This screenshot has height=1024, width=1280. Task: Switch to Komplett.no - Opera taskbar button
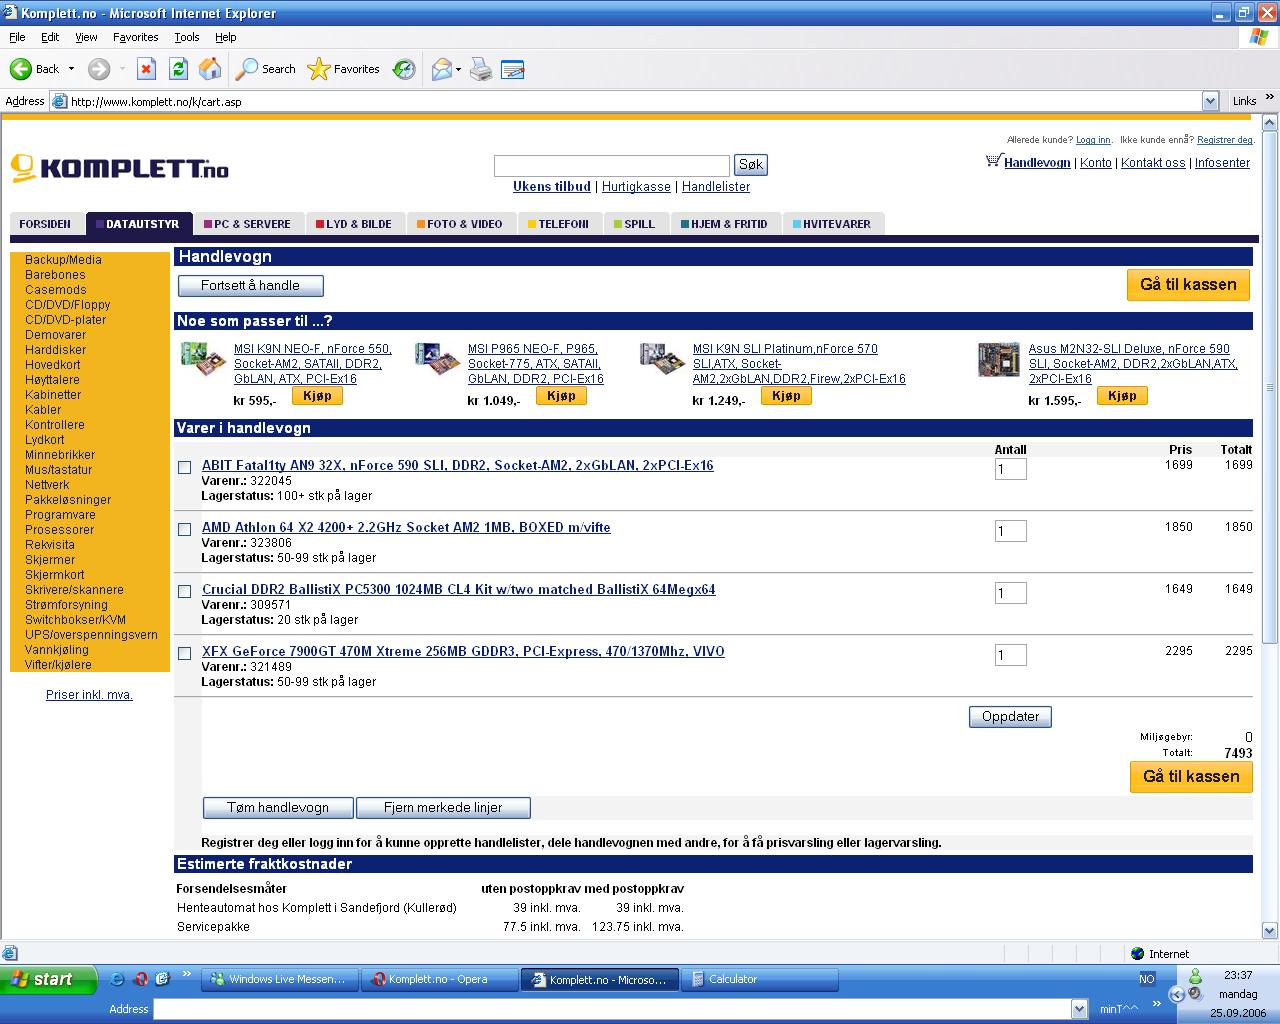click(440, 980)
